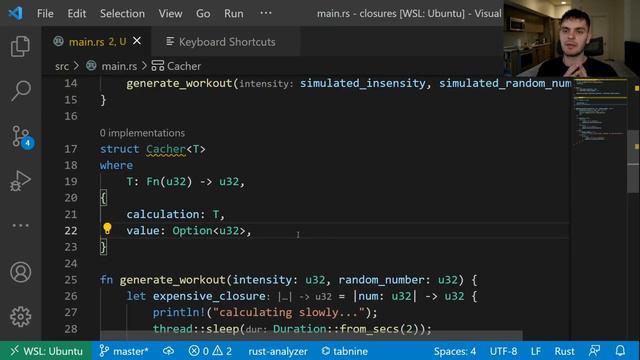Switch to the main.rs editor tab
Screen dimensions: 640x360
(97, 42)
